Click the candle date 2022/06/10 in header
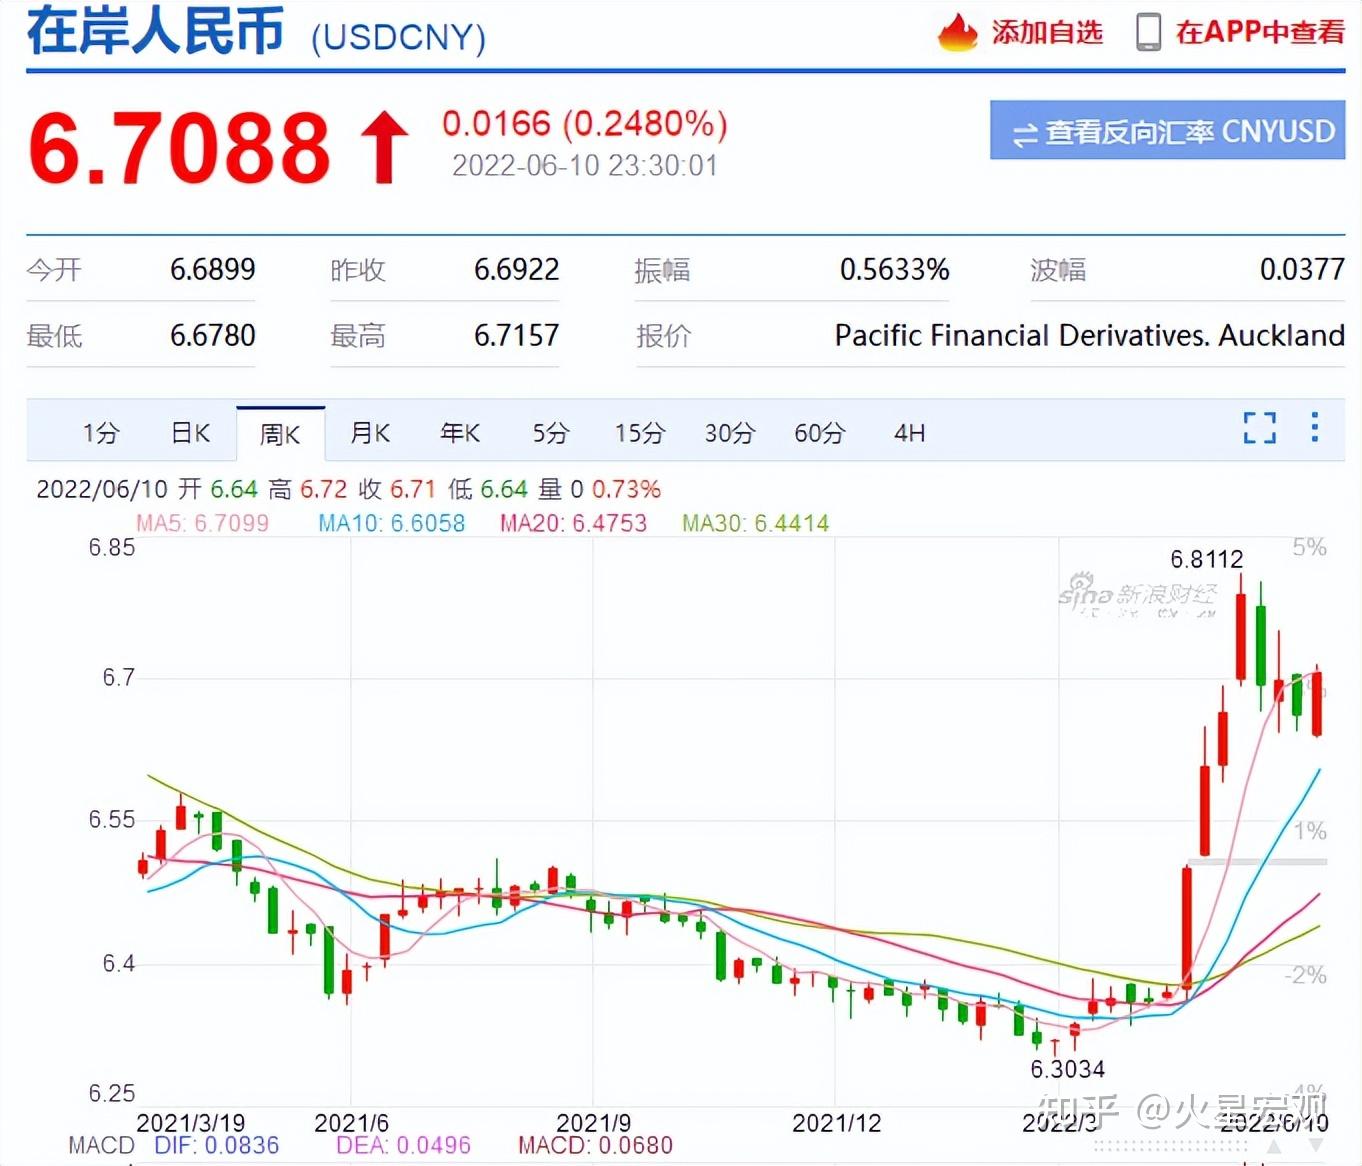Viewport: 1362px width, 1166px height. point(102,489)
